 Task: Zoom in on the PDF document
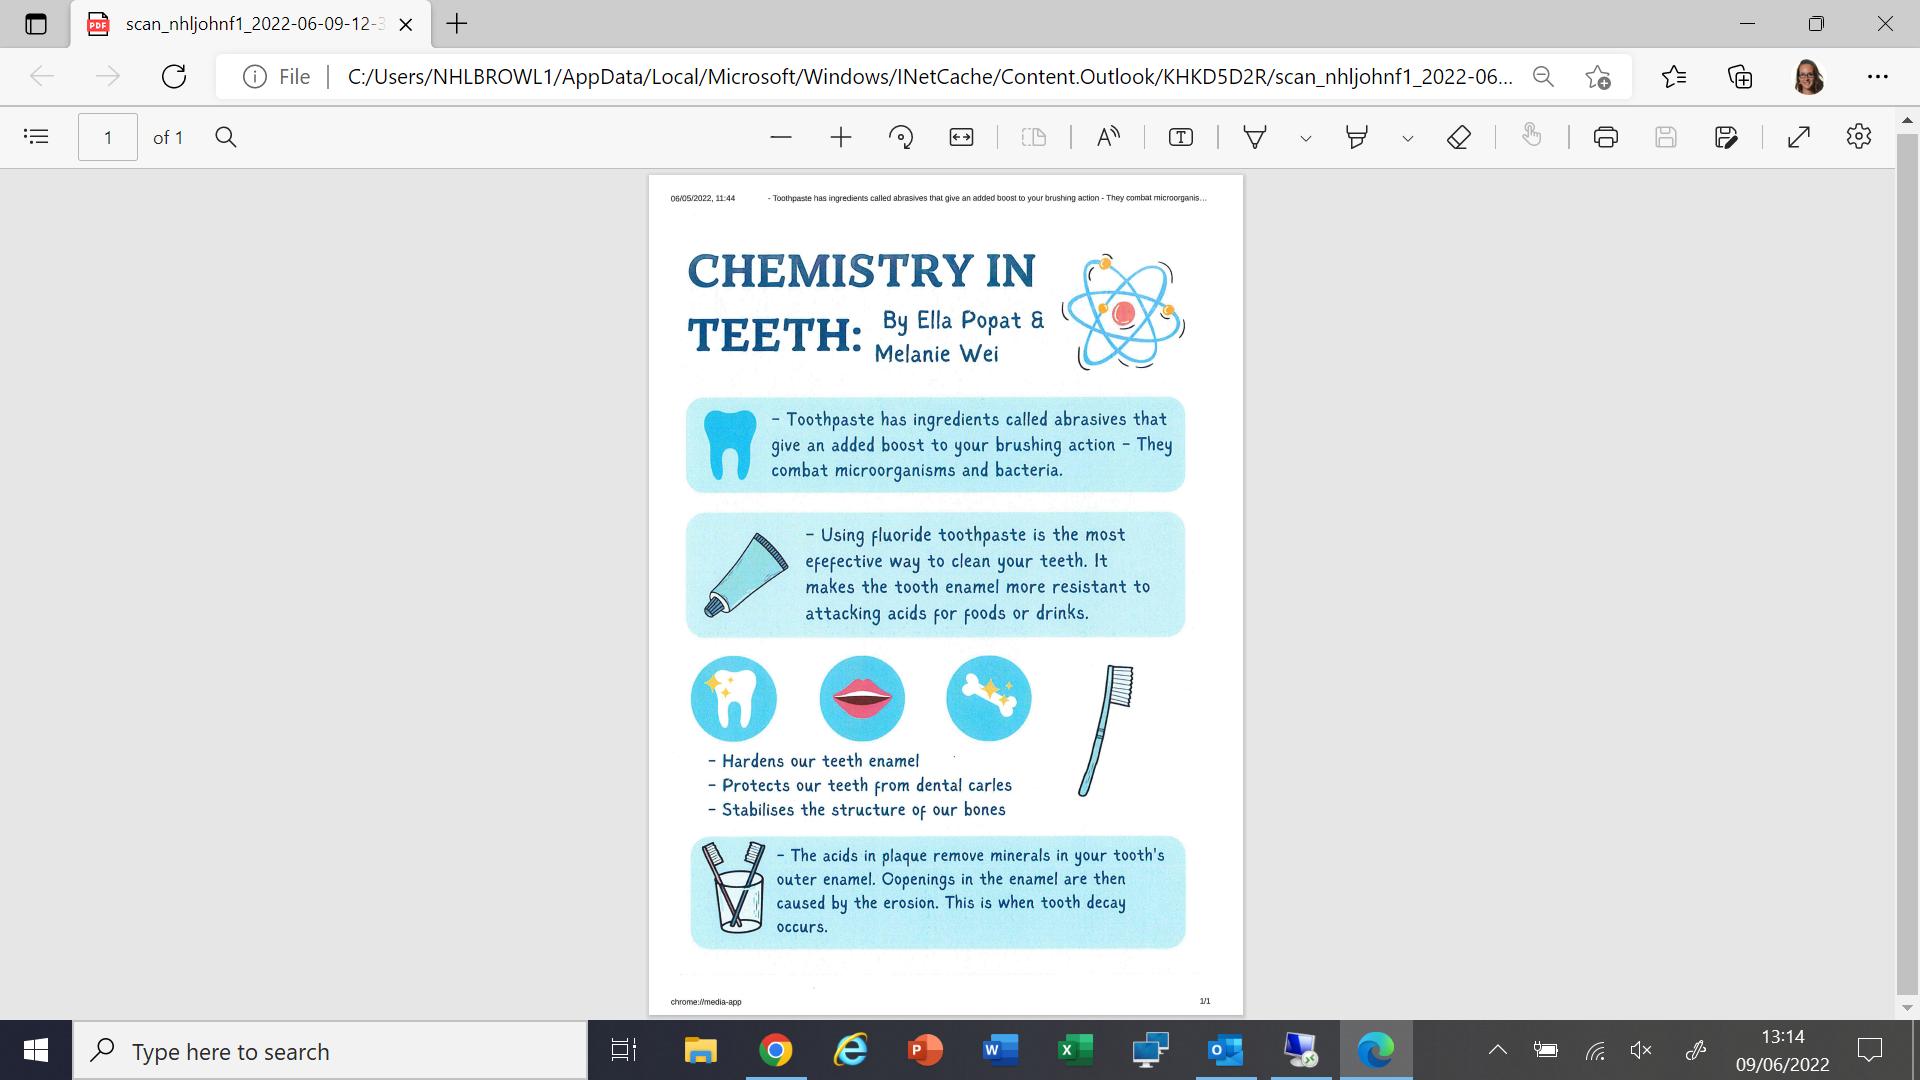841,137
